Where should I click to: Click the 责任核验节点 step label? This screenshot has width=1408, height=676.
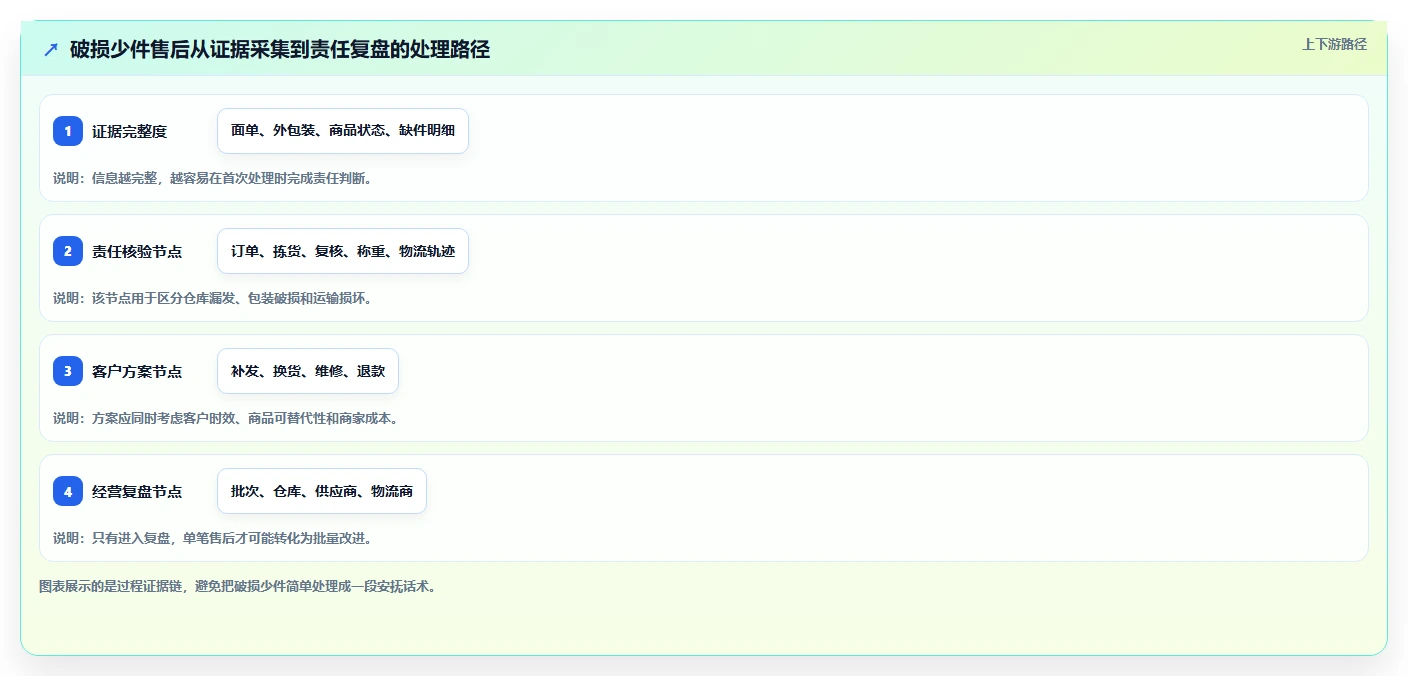(137, 251)
